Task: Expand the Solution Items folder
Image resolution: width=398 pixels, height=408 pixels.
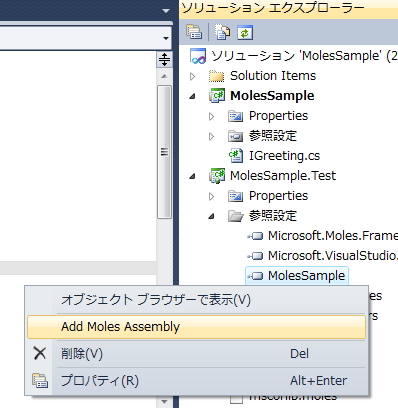Action: 192,76
